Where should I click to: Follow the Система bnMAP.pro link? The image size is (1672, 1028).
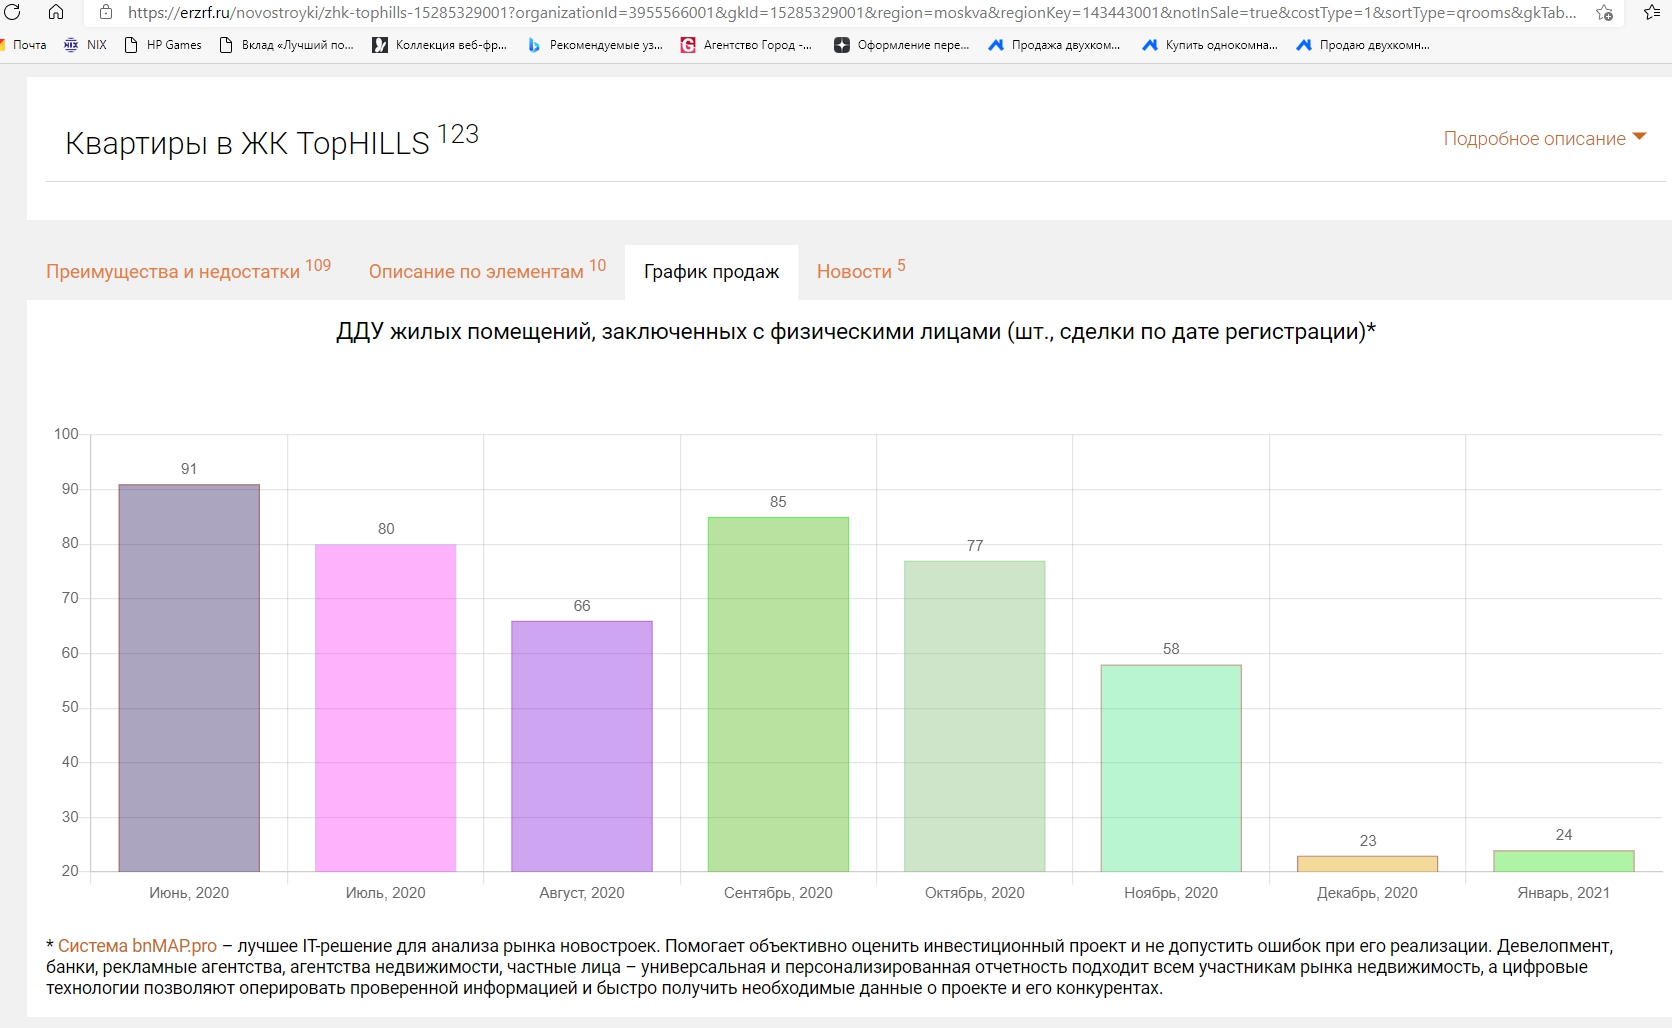[137, 946]
